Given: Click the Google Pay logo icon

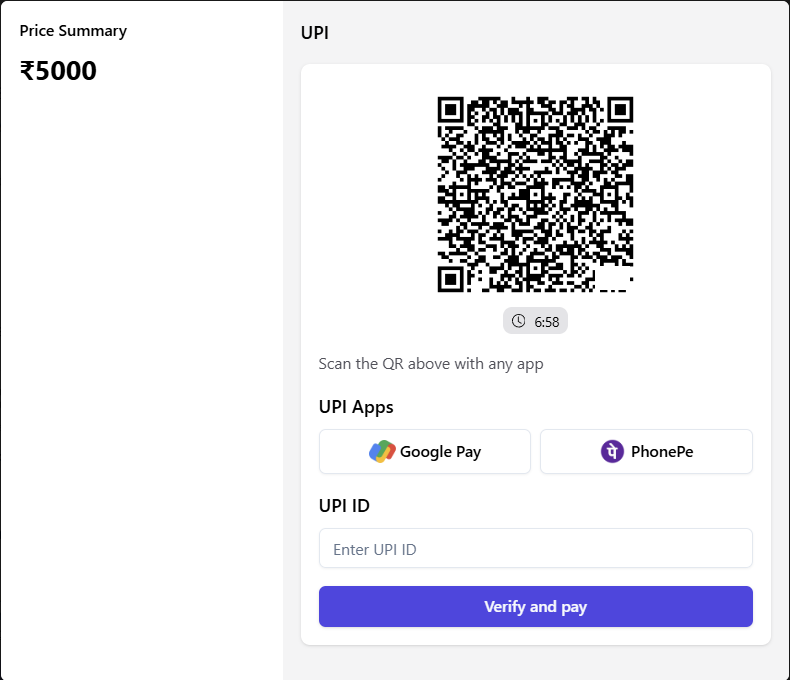Looking at the screenshot, I should point(382,452).
